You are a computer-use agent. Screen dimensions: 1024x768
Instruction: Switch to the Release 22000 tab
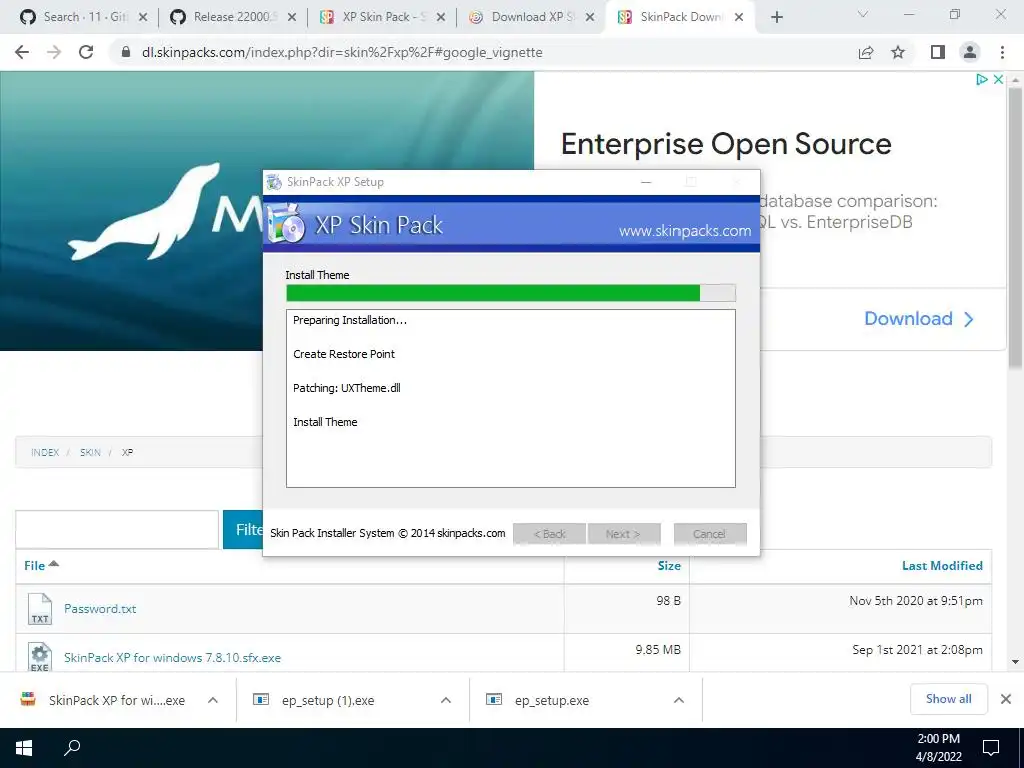[x=232, y=17]
